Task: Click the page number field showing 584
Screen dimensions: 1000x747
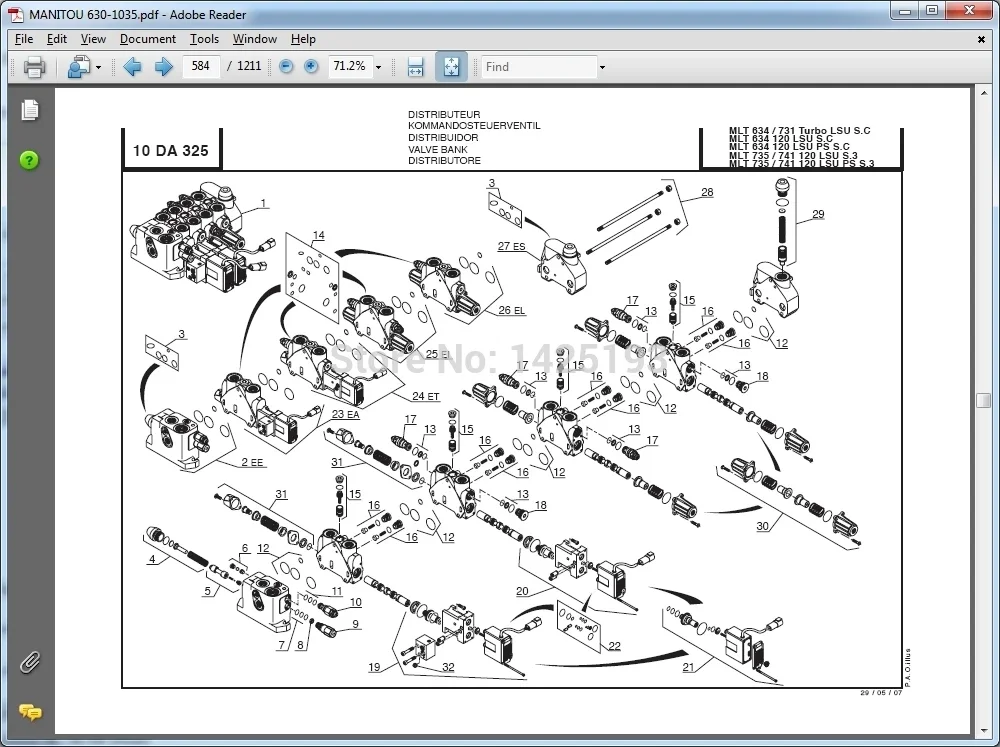Action: pos(201,66)
